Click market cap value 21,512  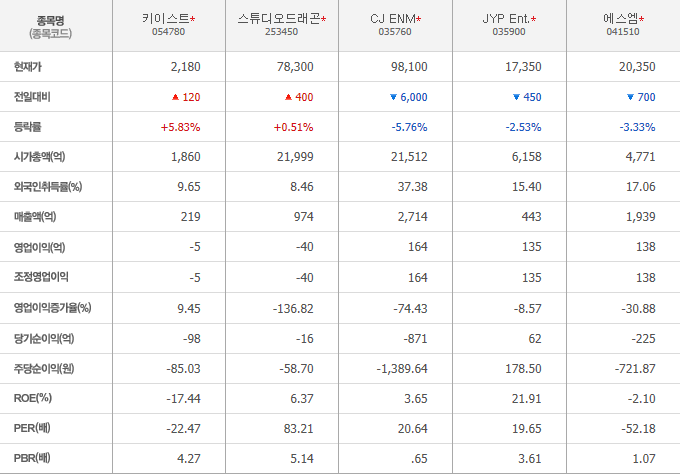coord(409,157)
